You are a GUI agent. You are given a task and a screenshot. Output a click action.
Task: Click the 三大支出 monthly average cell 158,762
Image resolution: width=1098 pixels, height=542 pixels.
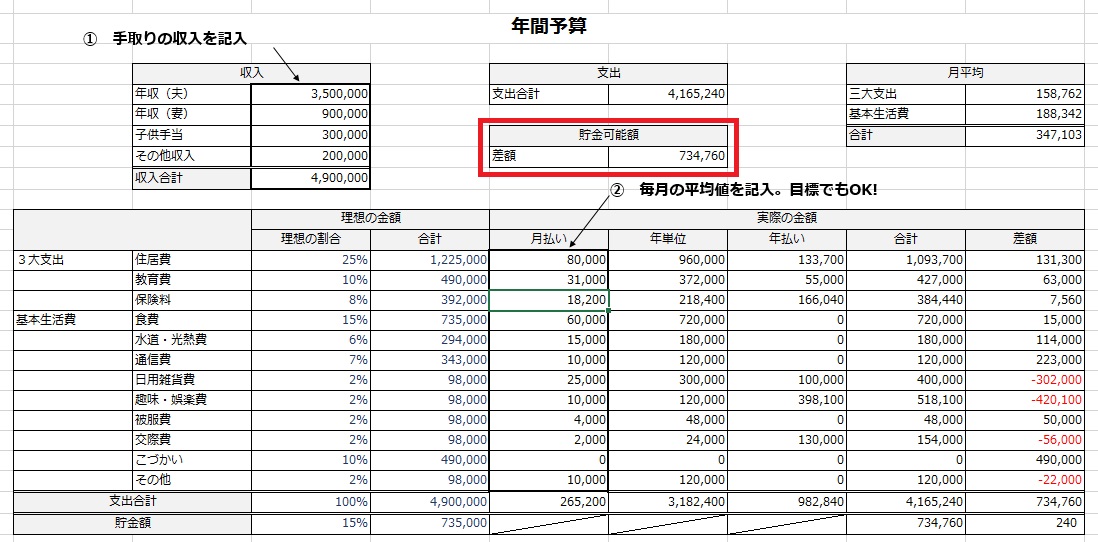coord(1025,93)
